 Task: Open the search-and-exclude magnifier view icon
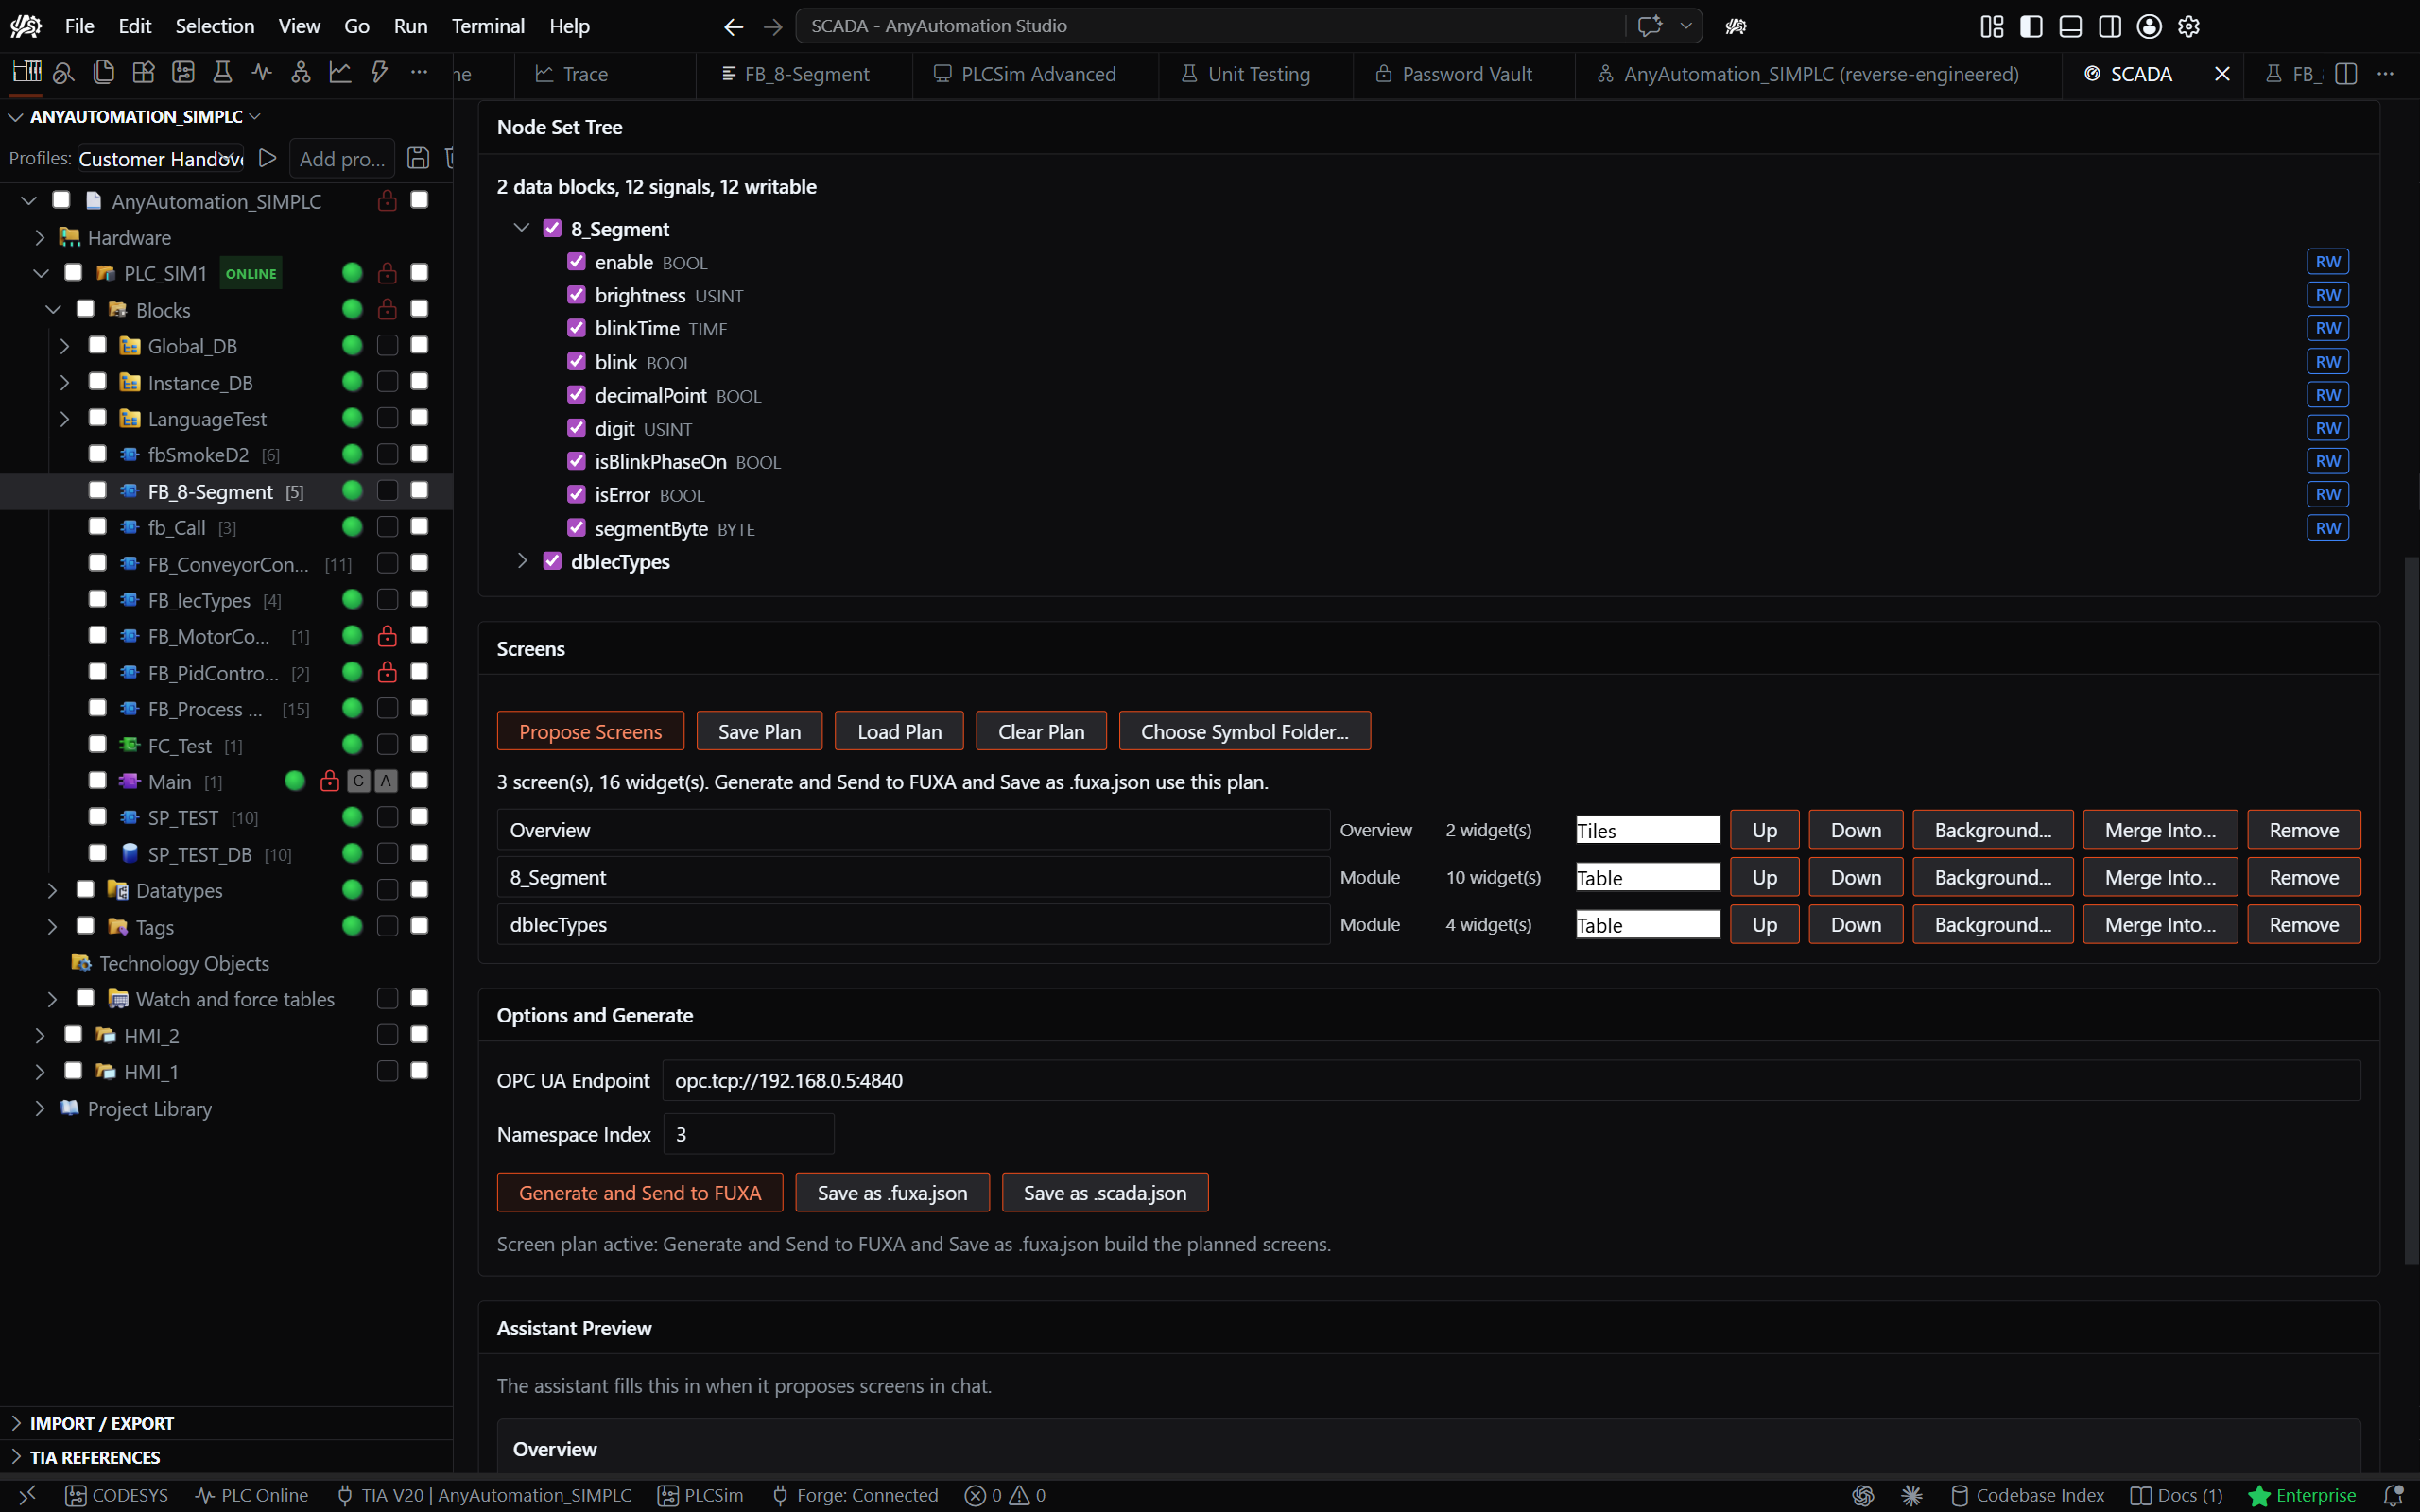click(64, 72)
